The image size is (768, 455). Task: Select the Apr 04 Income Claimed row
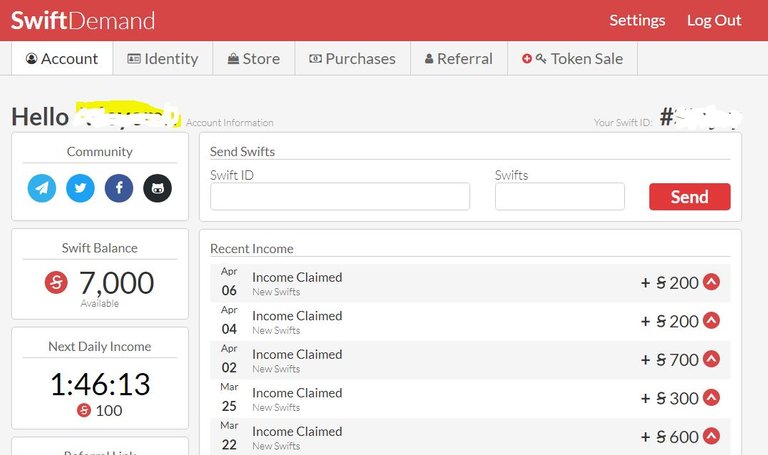(x=470, y=322)
